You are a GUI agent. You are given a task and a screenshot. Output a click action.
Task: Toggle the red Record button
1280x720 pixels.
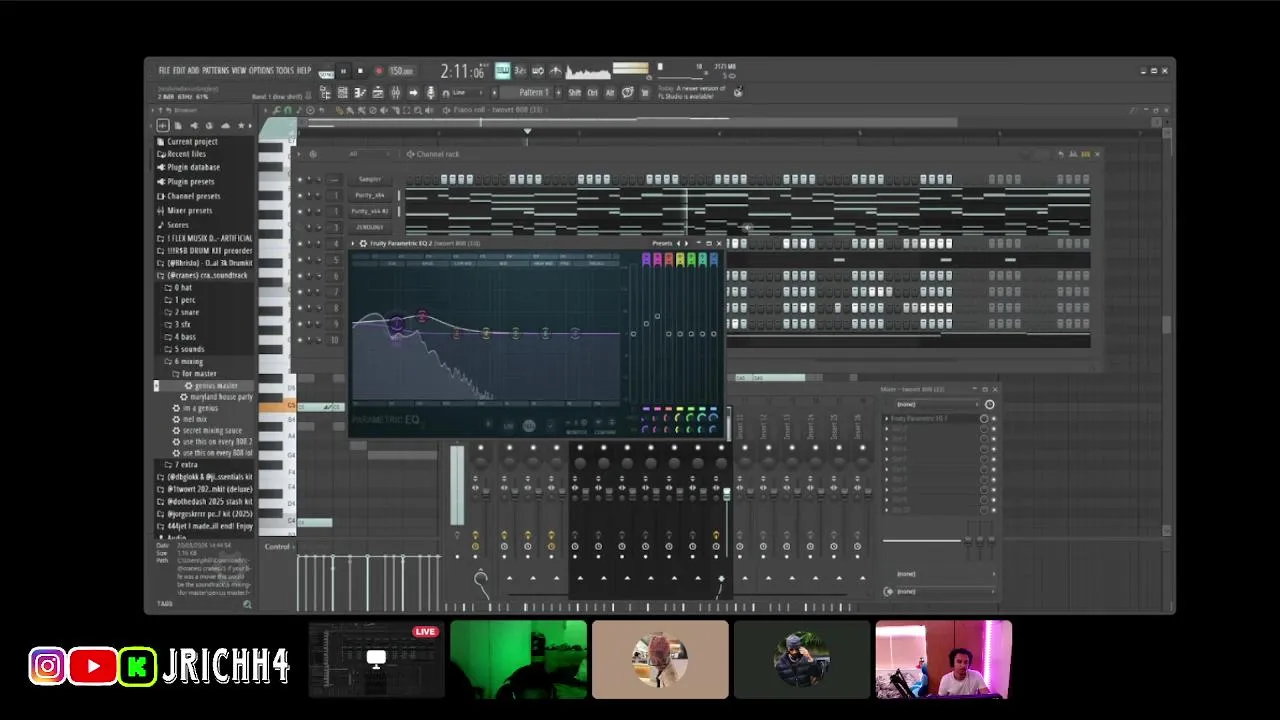378,71
